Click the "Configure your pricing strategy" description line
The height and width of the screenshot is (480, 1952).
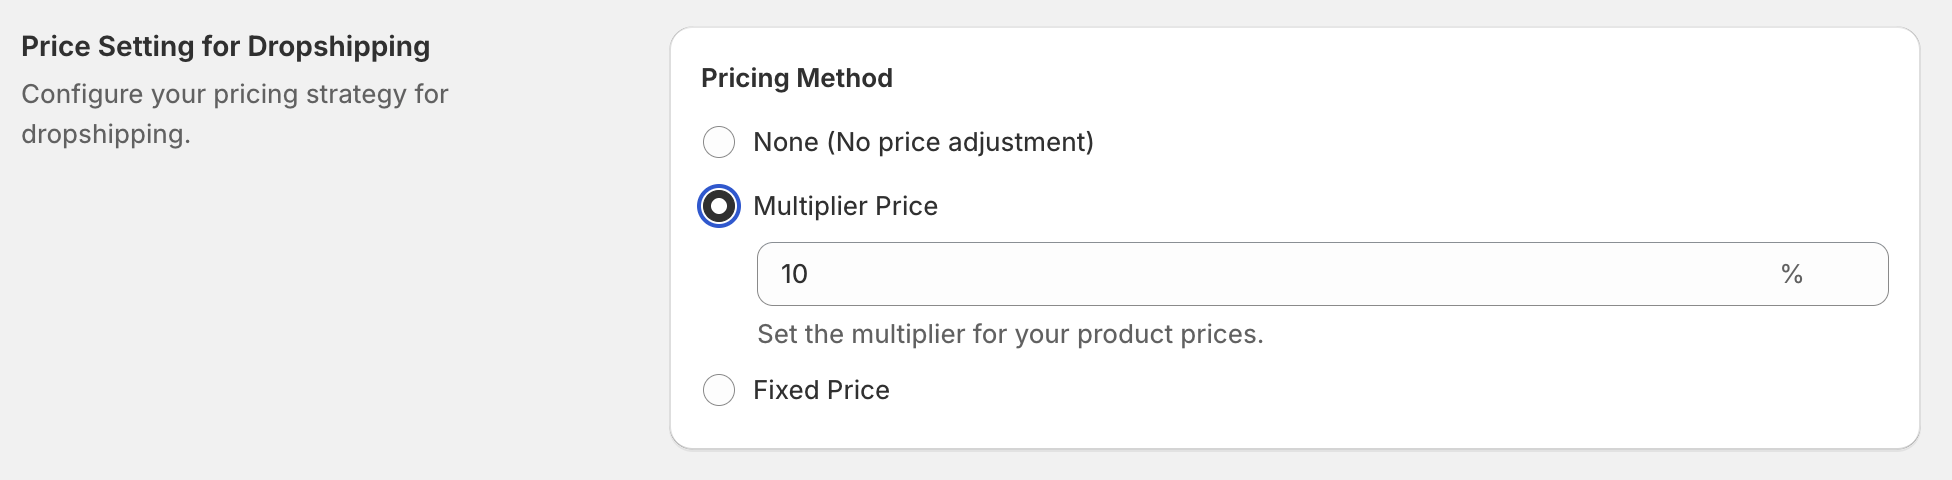click(234, 94)
